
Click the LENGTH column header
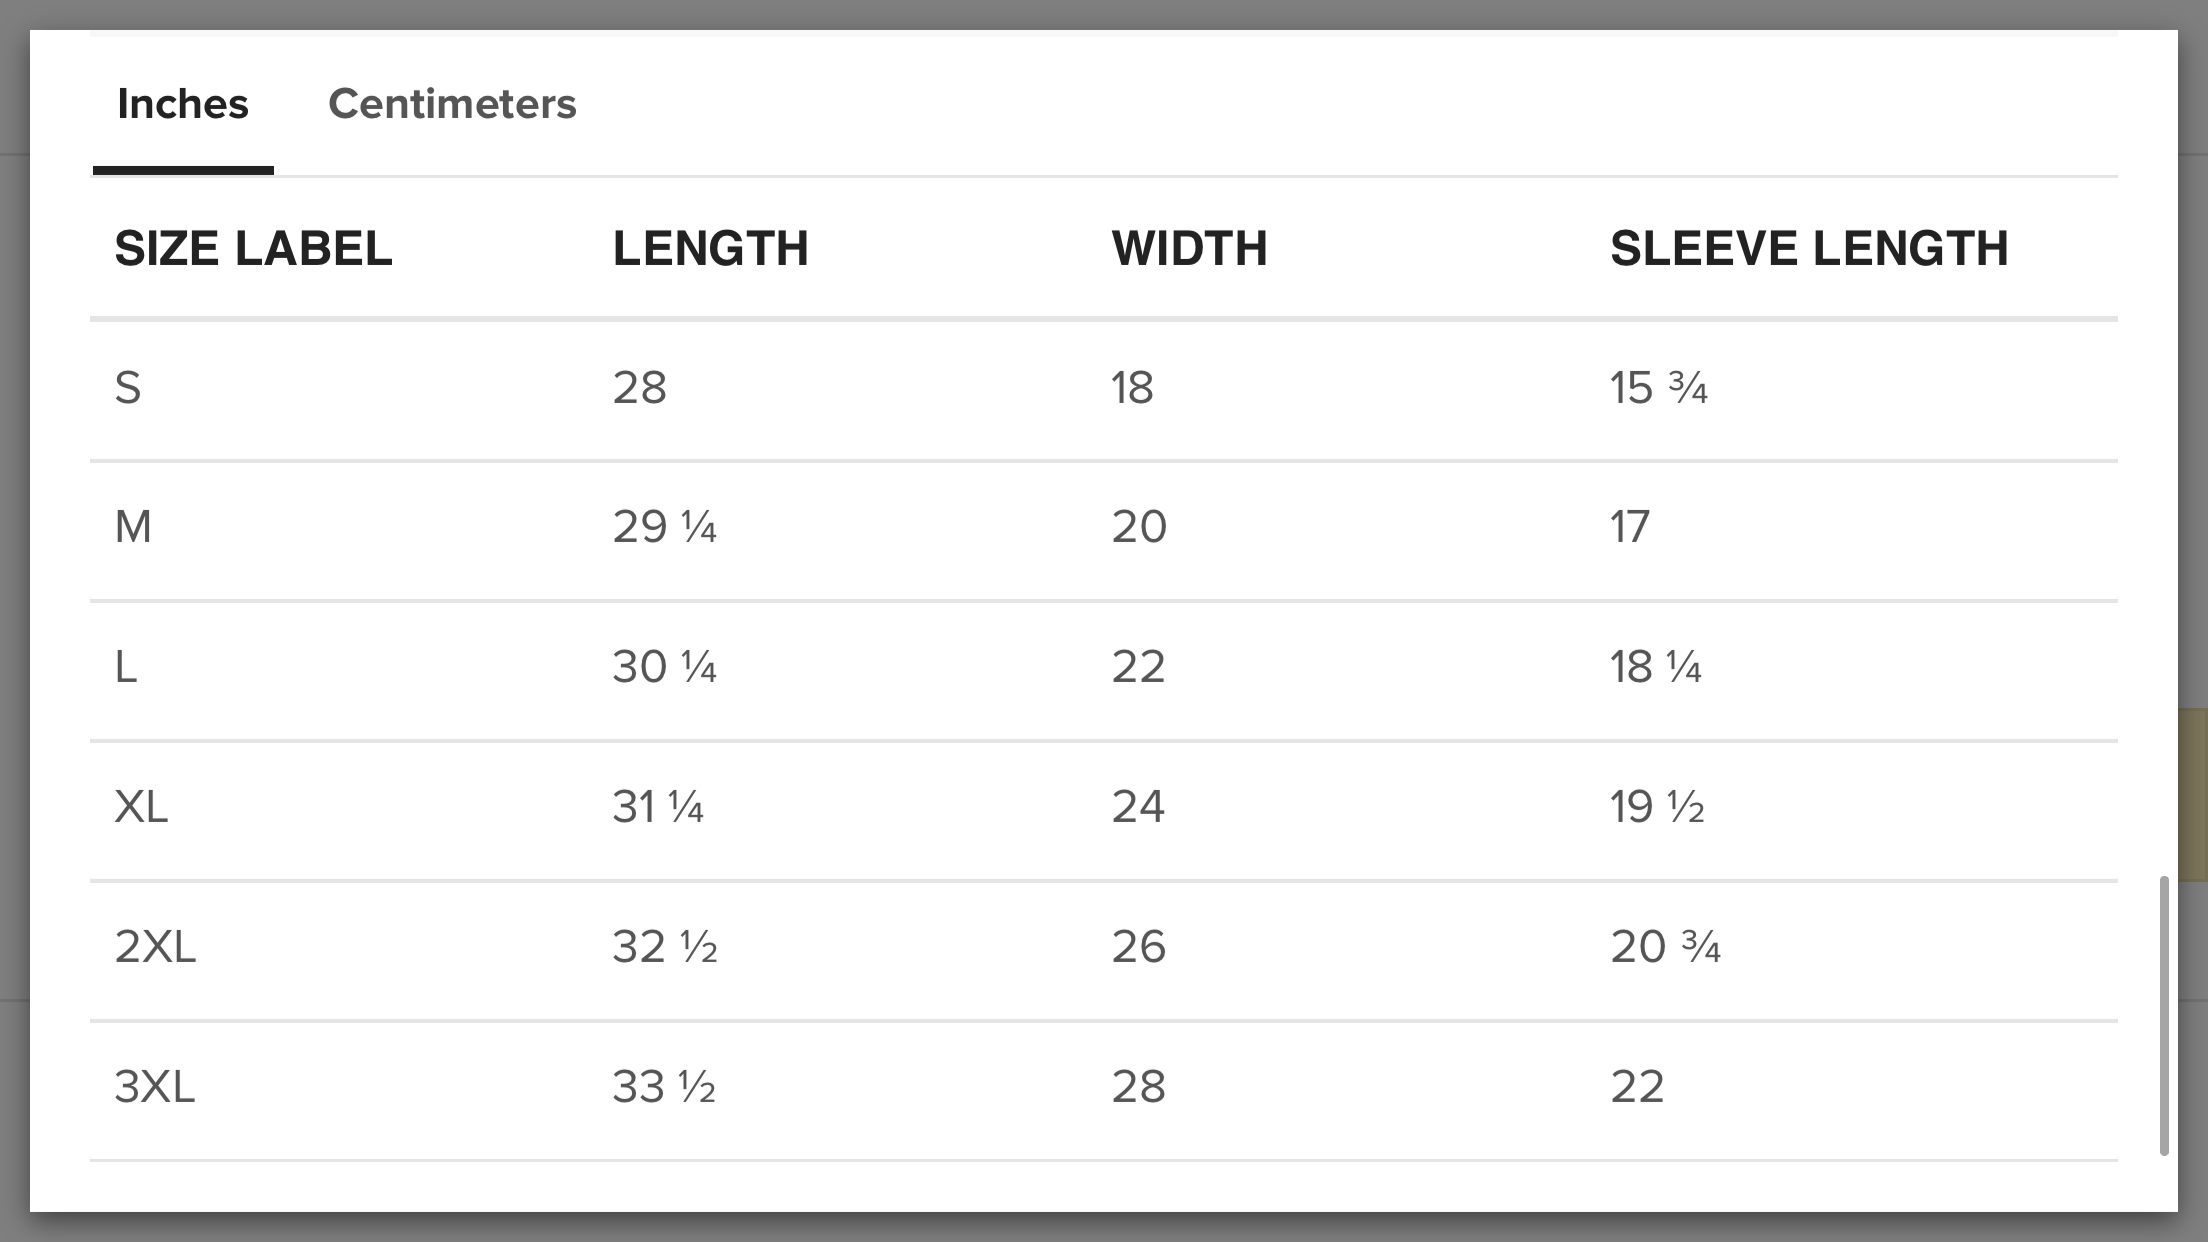pyautogui.click(x=710, y=248)
